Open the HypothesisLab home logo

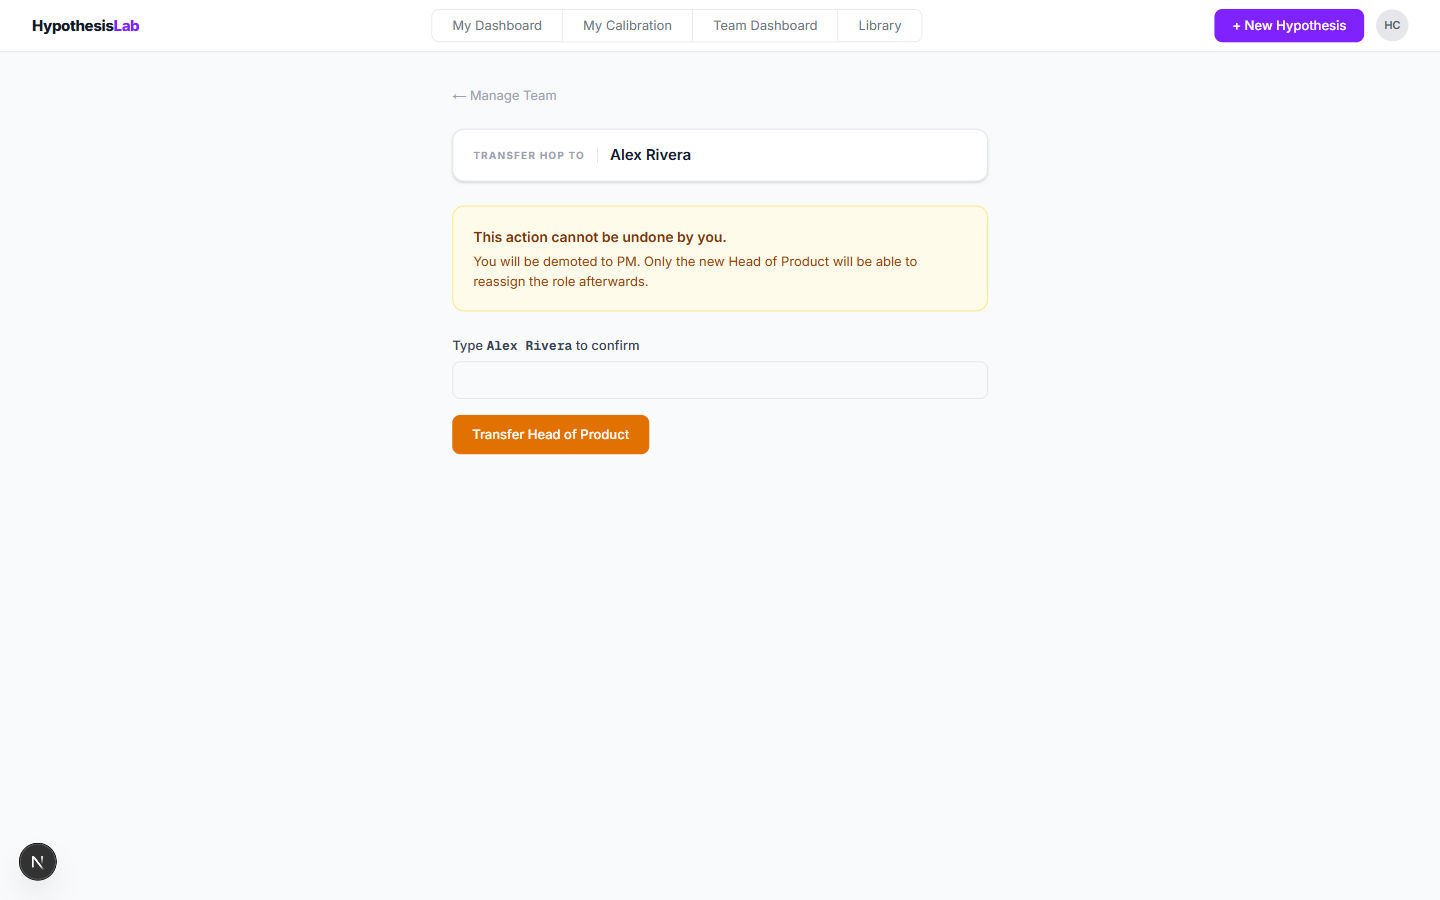[x=85, y=26]
